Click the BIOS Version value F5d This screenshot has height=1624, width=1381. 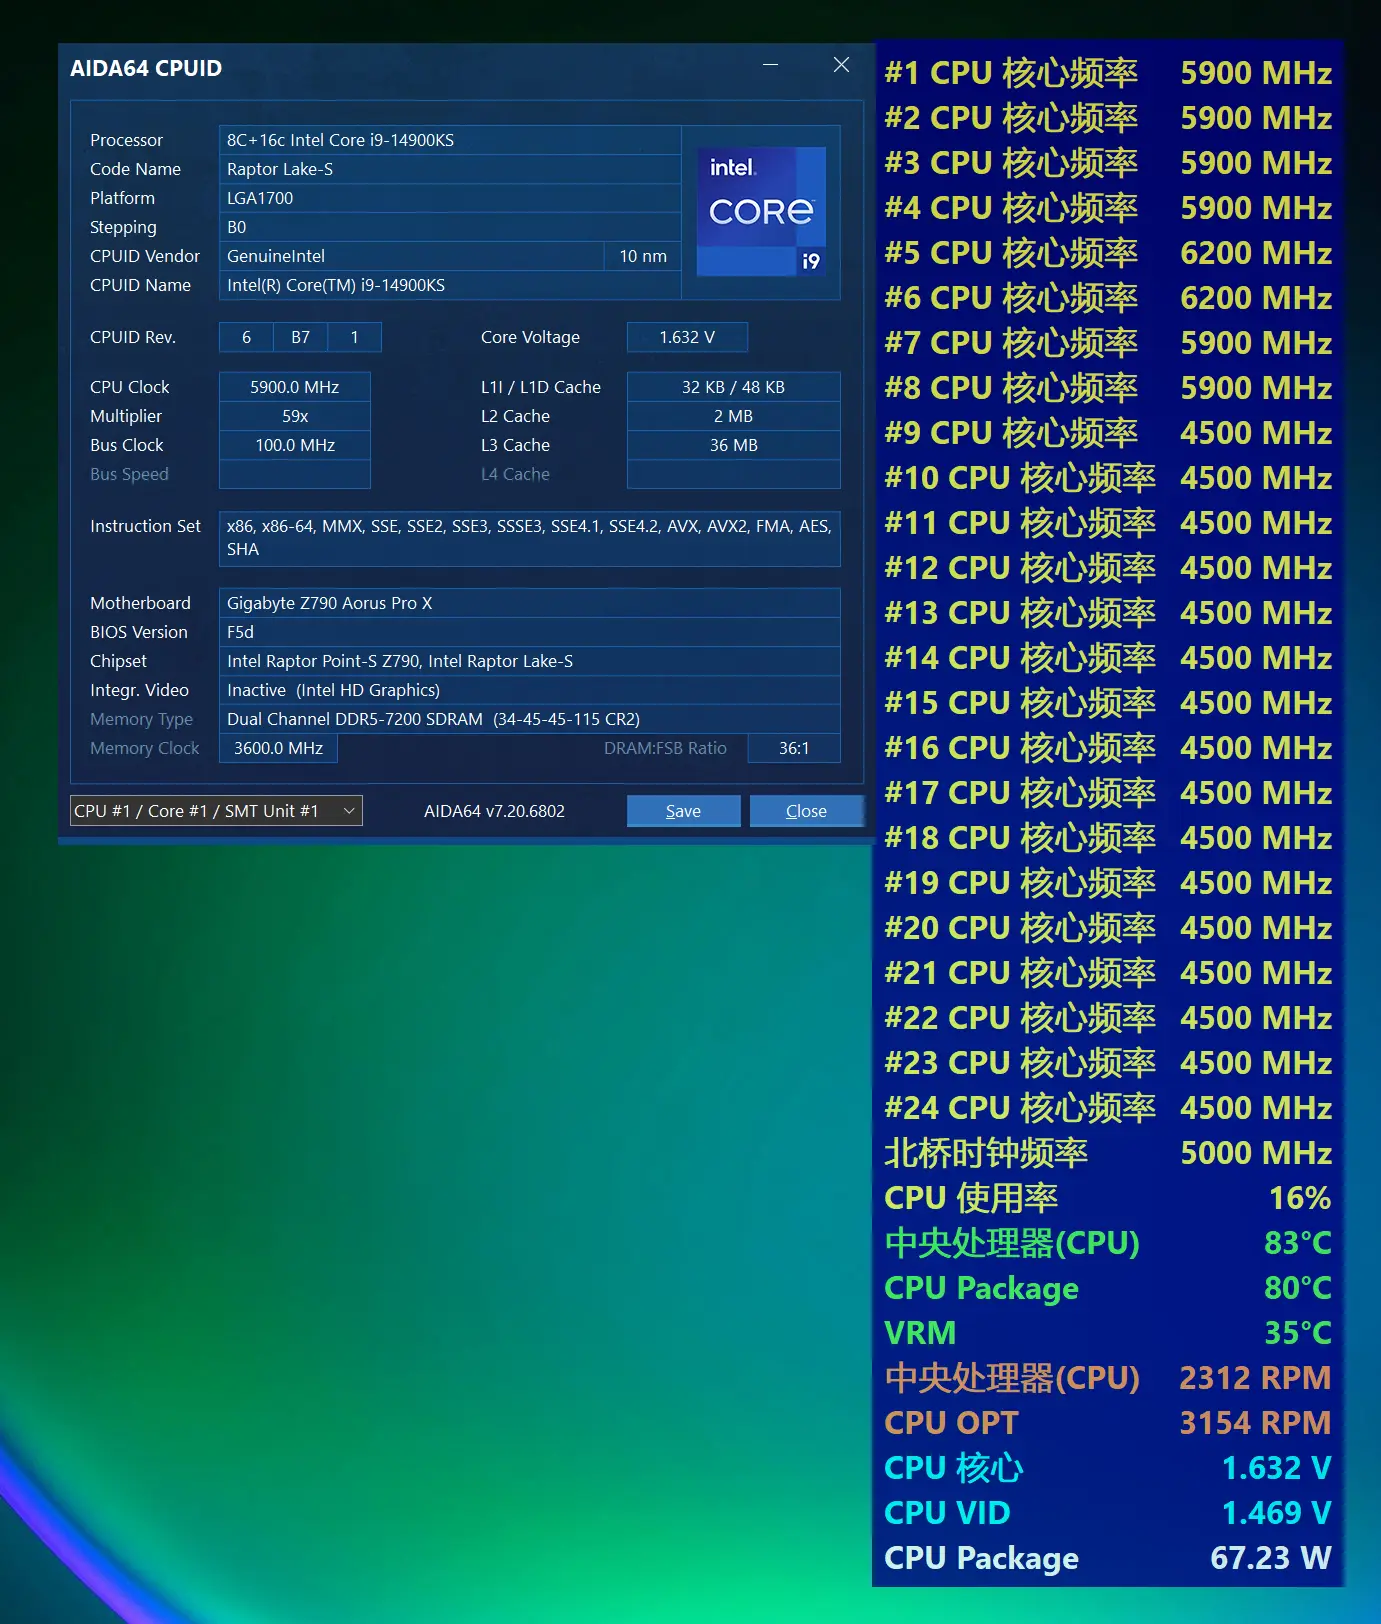click(529, 632)
